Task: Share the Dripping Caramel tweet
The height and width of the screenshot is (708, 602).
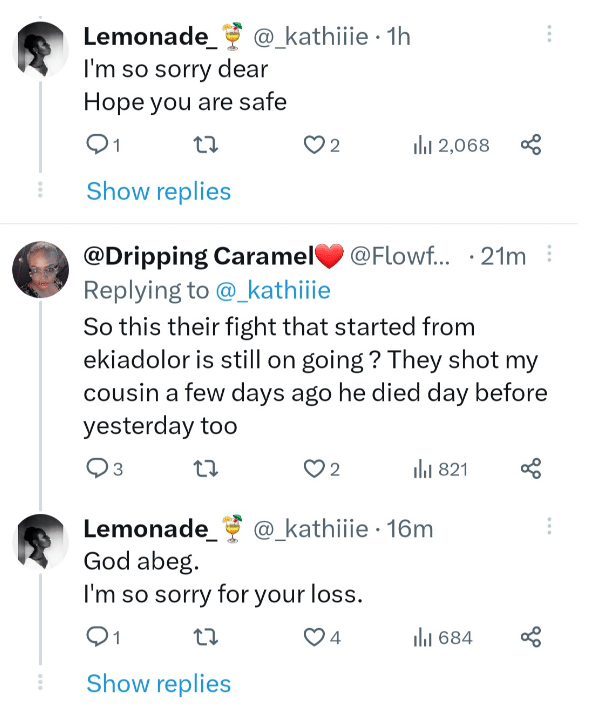Action: pyautogui.click(x=531, y=468)
